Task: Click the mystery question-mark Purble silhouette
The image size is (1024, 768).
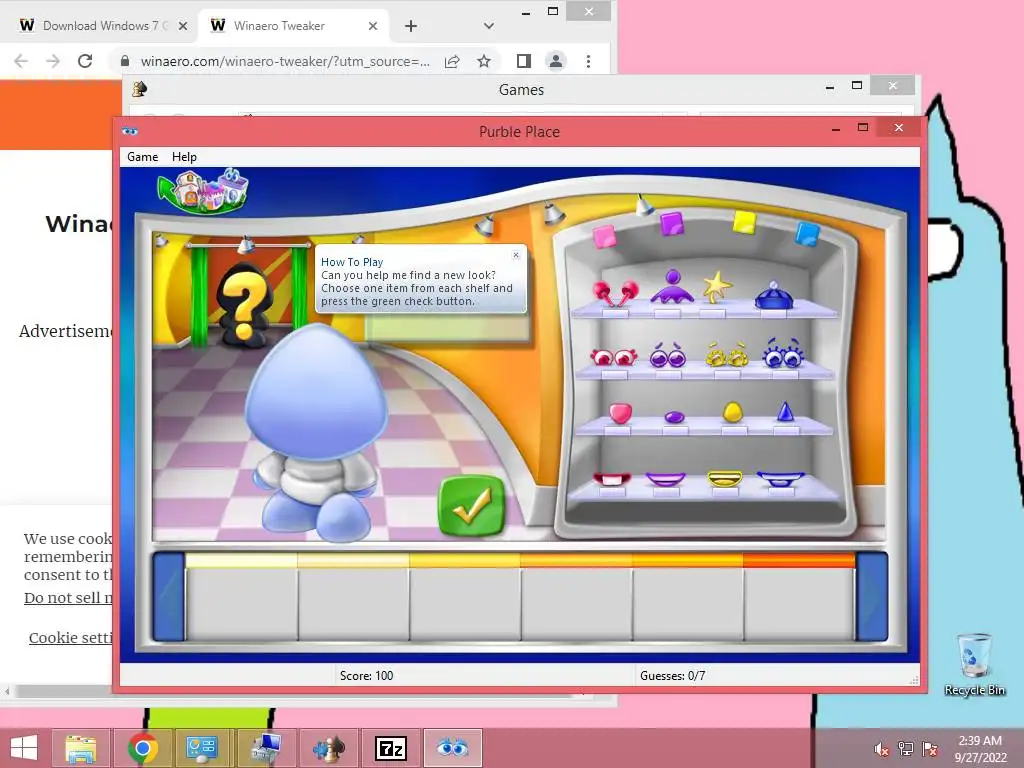Action: pyautogui.click(x=244, y=304)
